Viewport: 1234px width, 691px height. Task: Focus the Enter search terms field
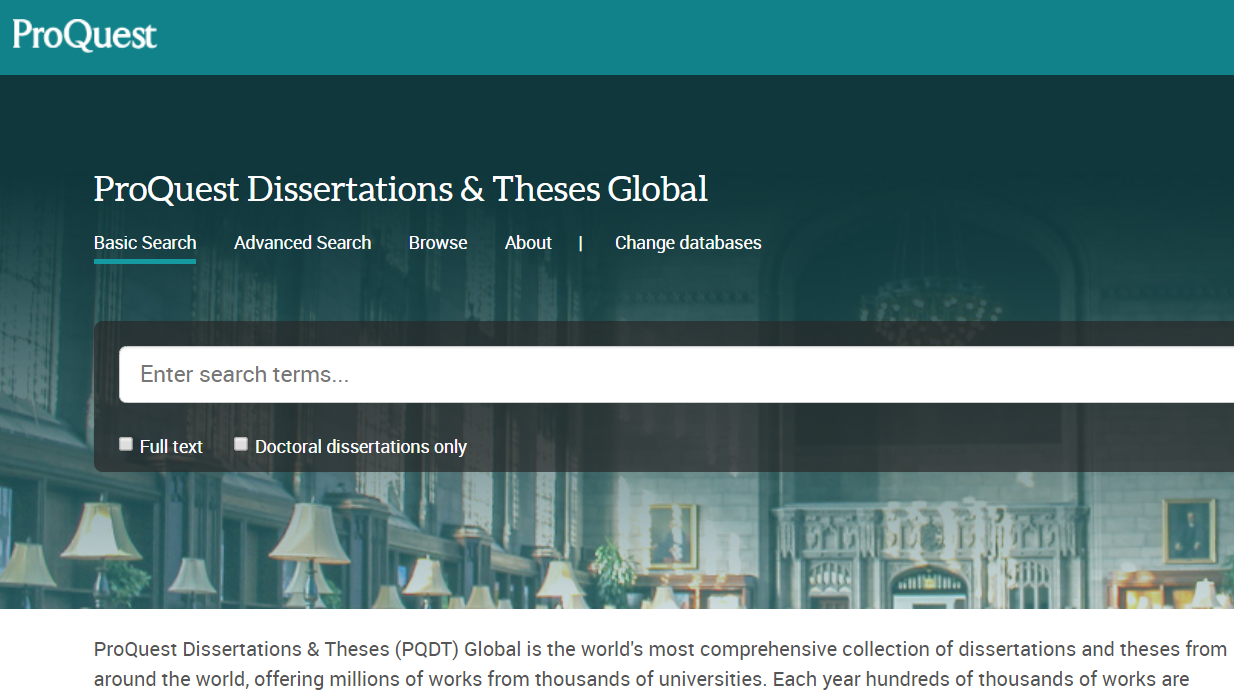[676, 375]
